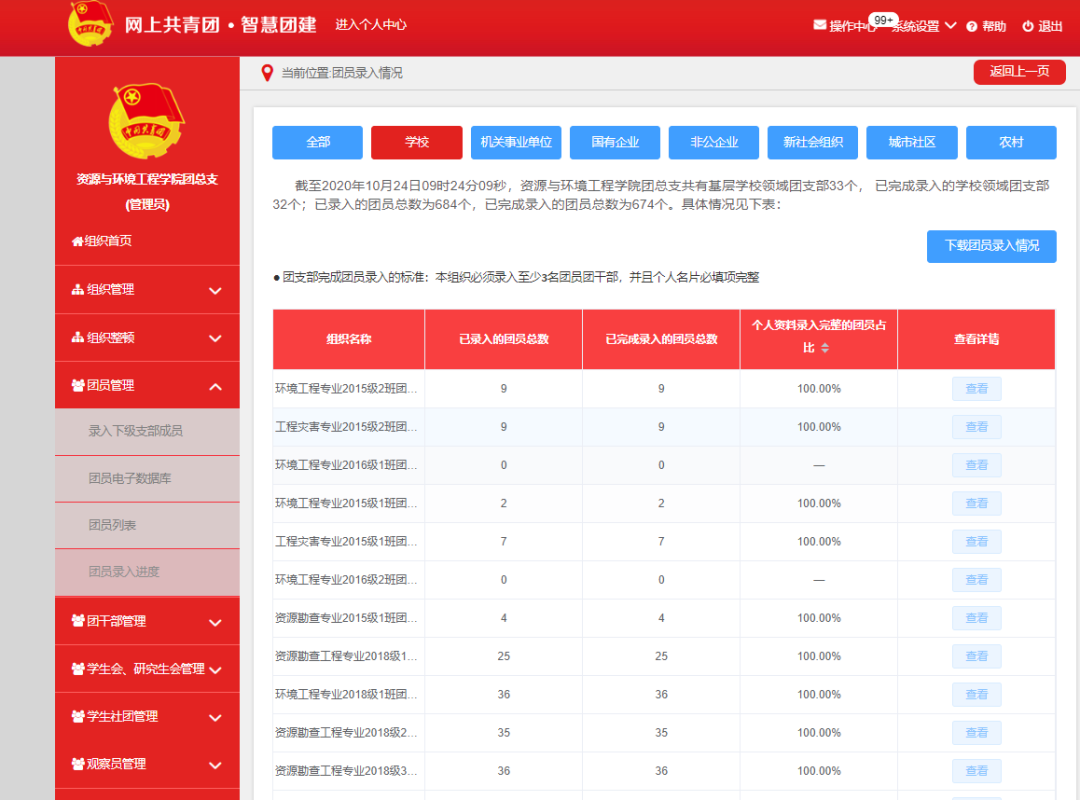Click the 帮助 help question icon
Image resolution: width=1080 pixels, height=800 pixels.
pyautogui.click(x=972, y=27)
